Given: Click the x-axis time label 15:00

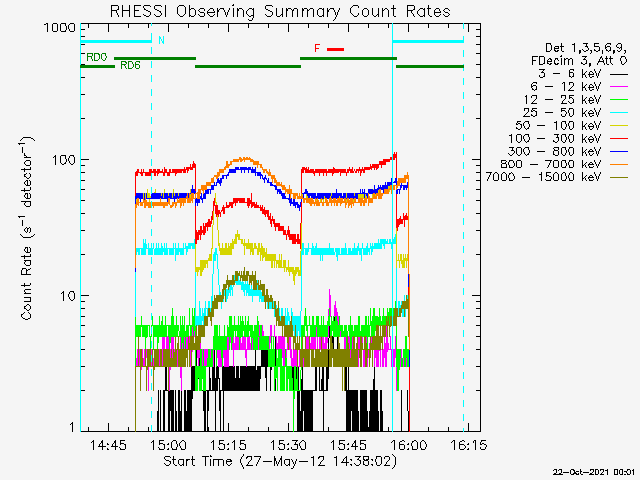Looking at the screenshot, I should (x=169, y=444).
